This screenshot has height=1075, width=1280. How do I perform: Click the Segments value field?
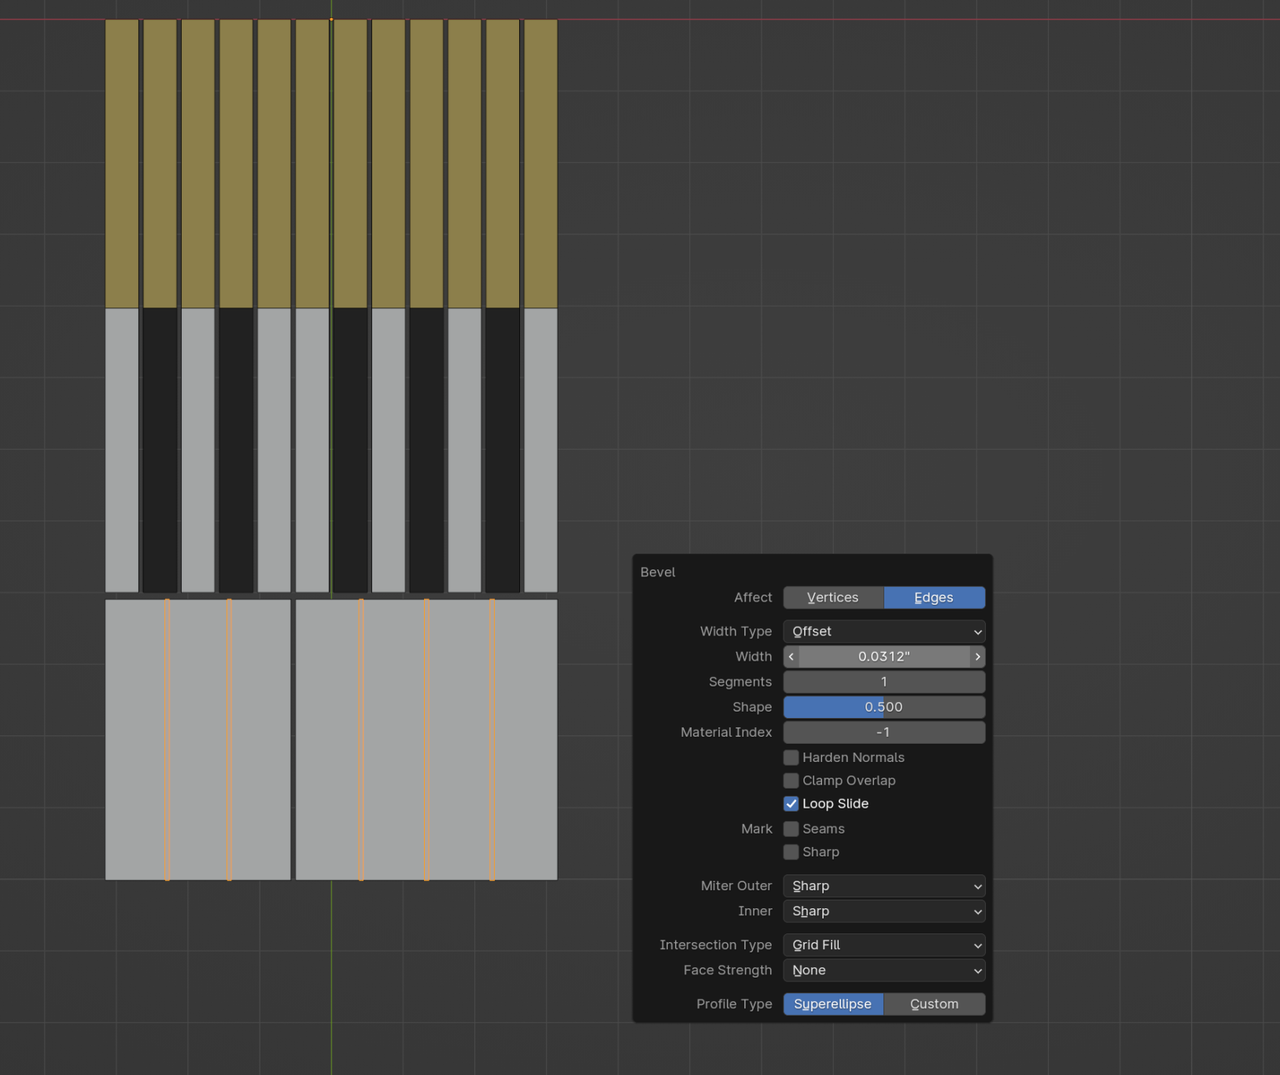point(884,681)
